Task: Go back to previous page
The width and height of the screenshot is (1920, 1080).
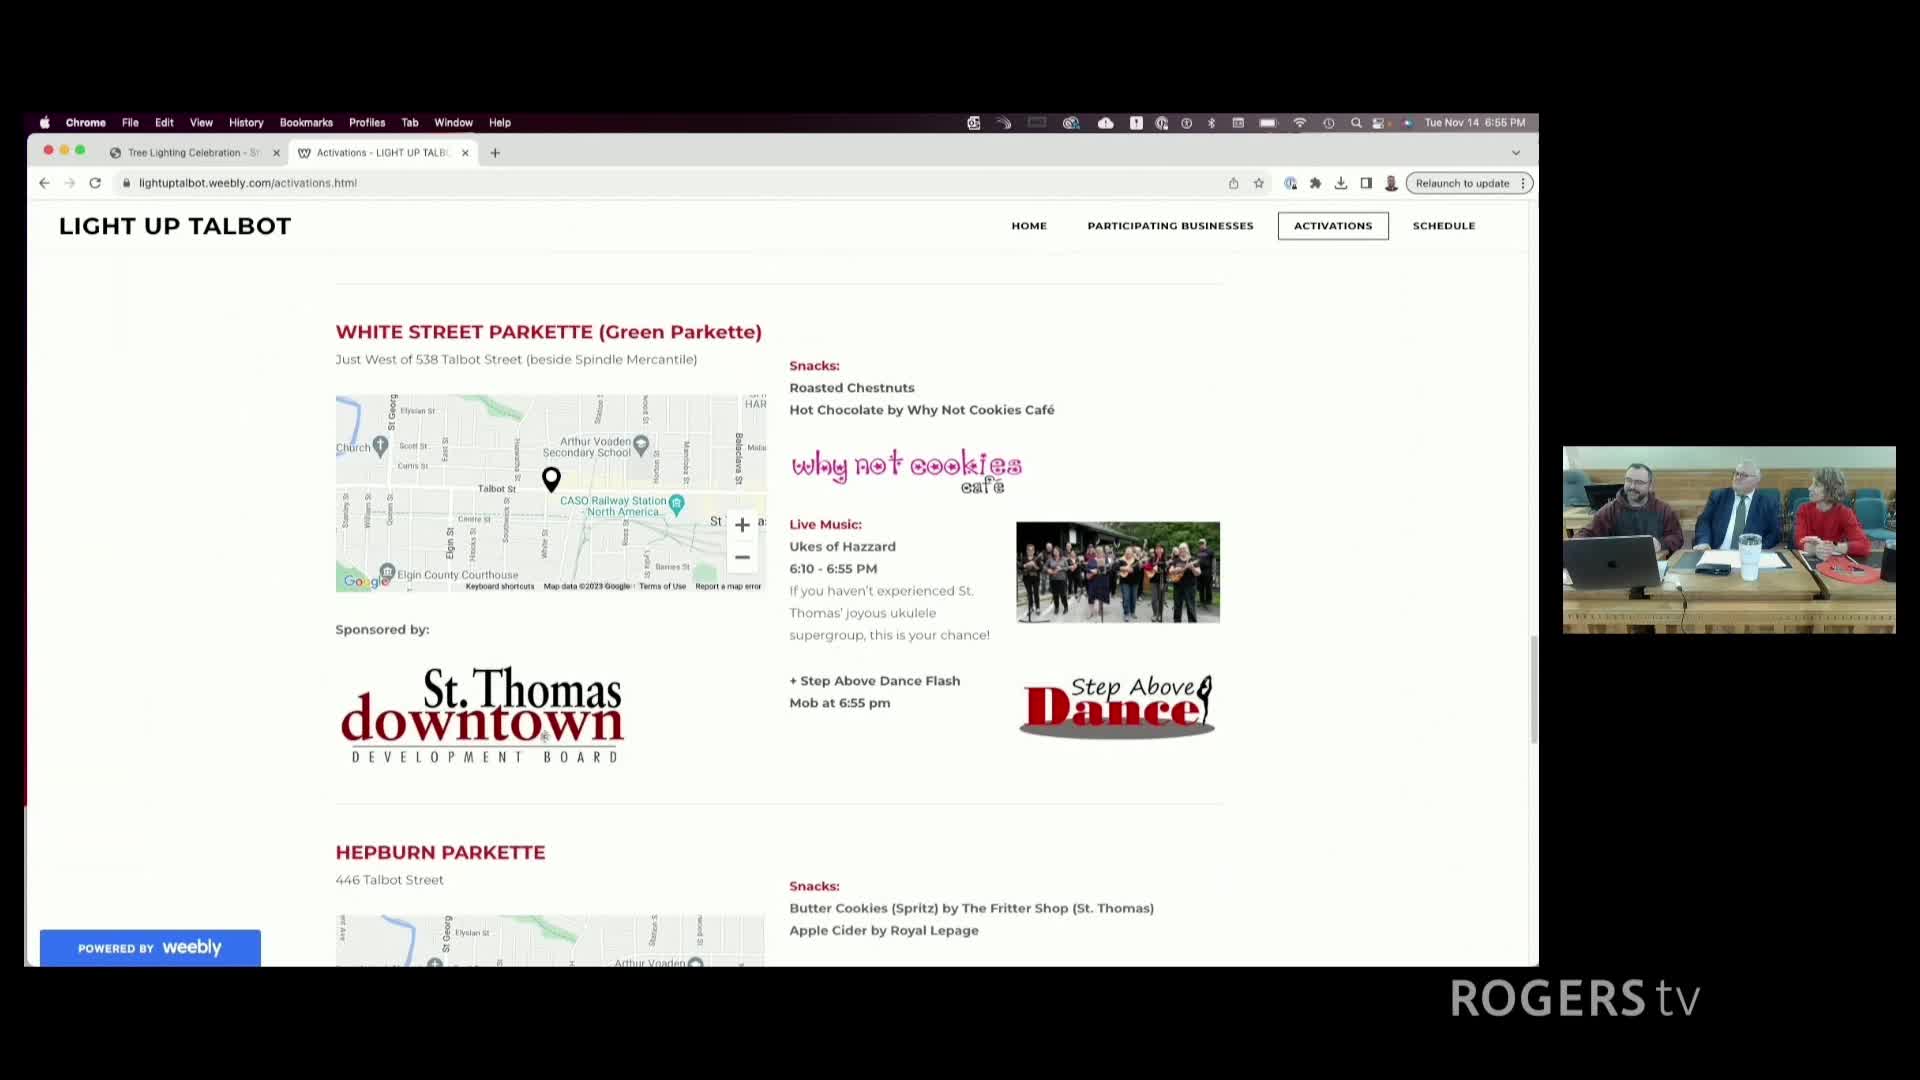Action: coord(44,183)
